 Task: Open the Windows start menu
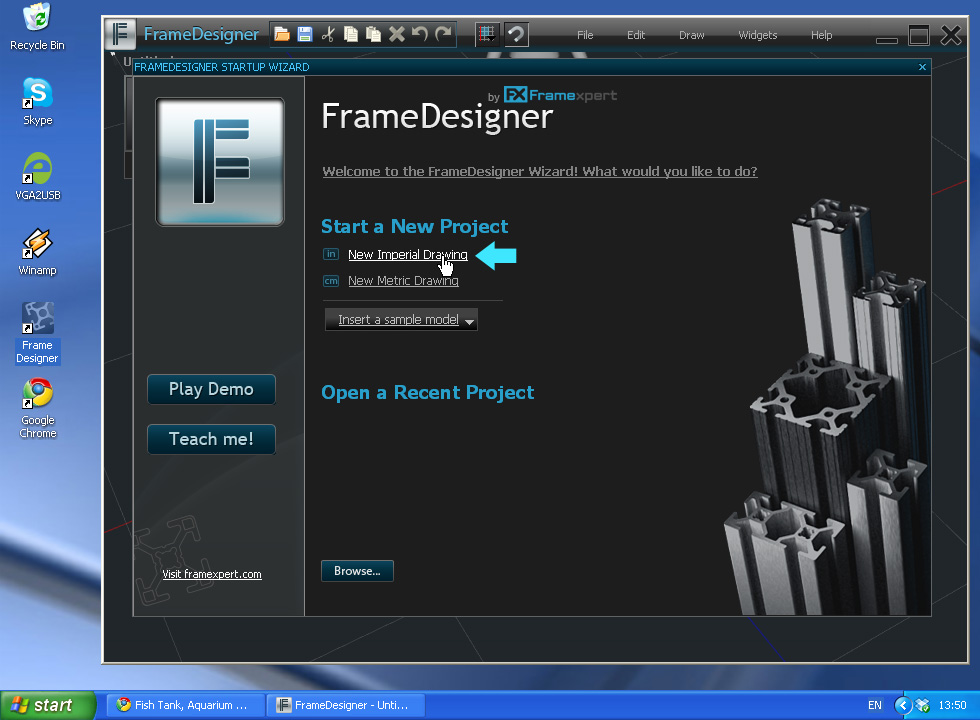(x=48, y=705)
